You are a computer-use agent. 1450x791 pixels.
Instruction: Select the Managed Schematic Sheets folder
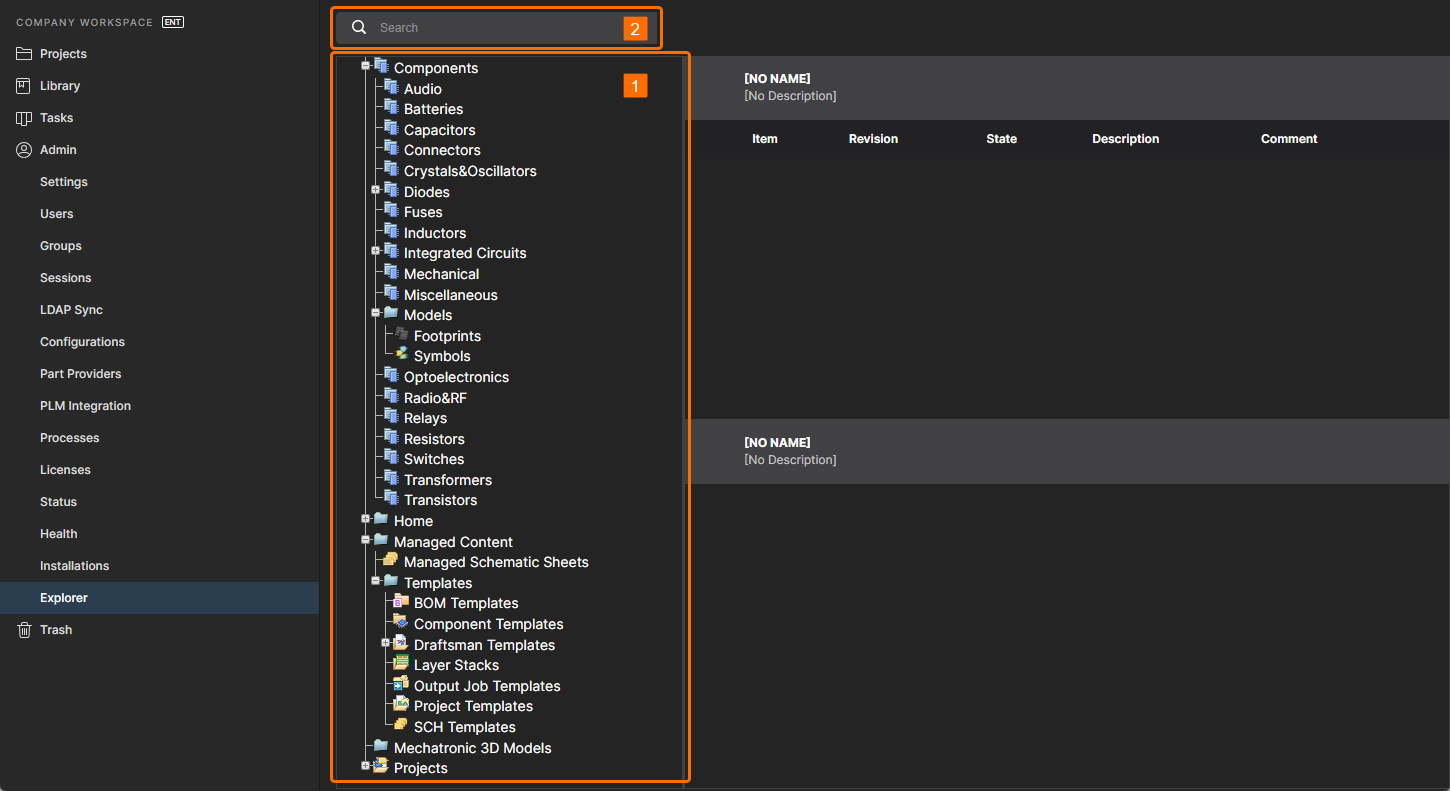[496, 562]
